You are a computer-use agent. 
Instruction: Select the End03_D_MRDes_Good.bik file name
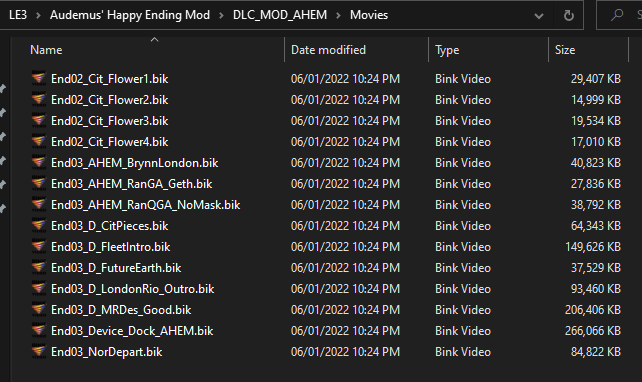(x=121, y=310)
